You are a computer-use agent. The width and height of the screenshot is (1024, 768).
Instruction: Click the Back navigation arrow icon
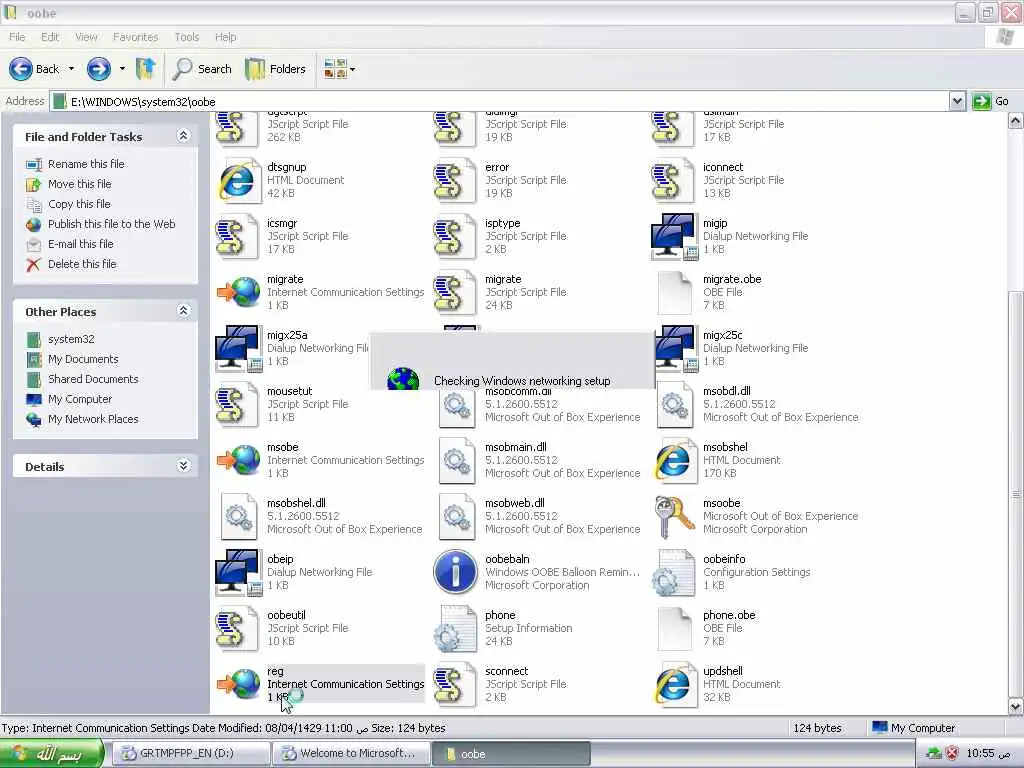pyautogui.click(x=21, y=69)
